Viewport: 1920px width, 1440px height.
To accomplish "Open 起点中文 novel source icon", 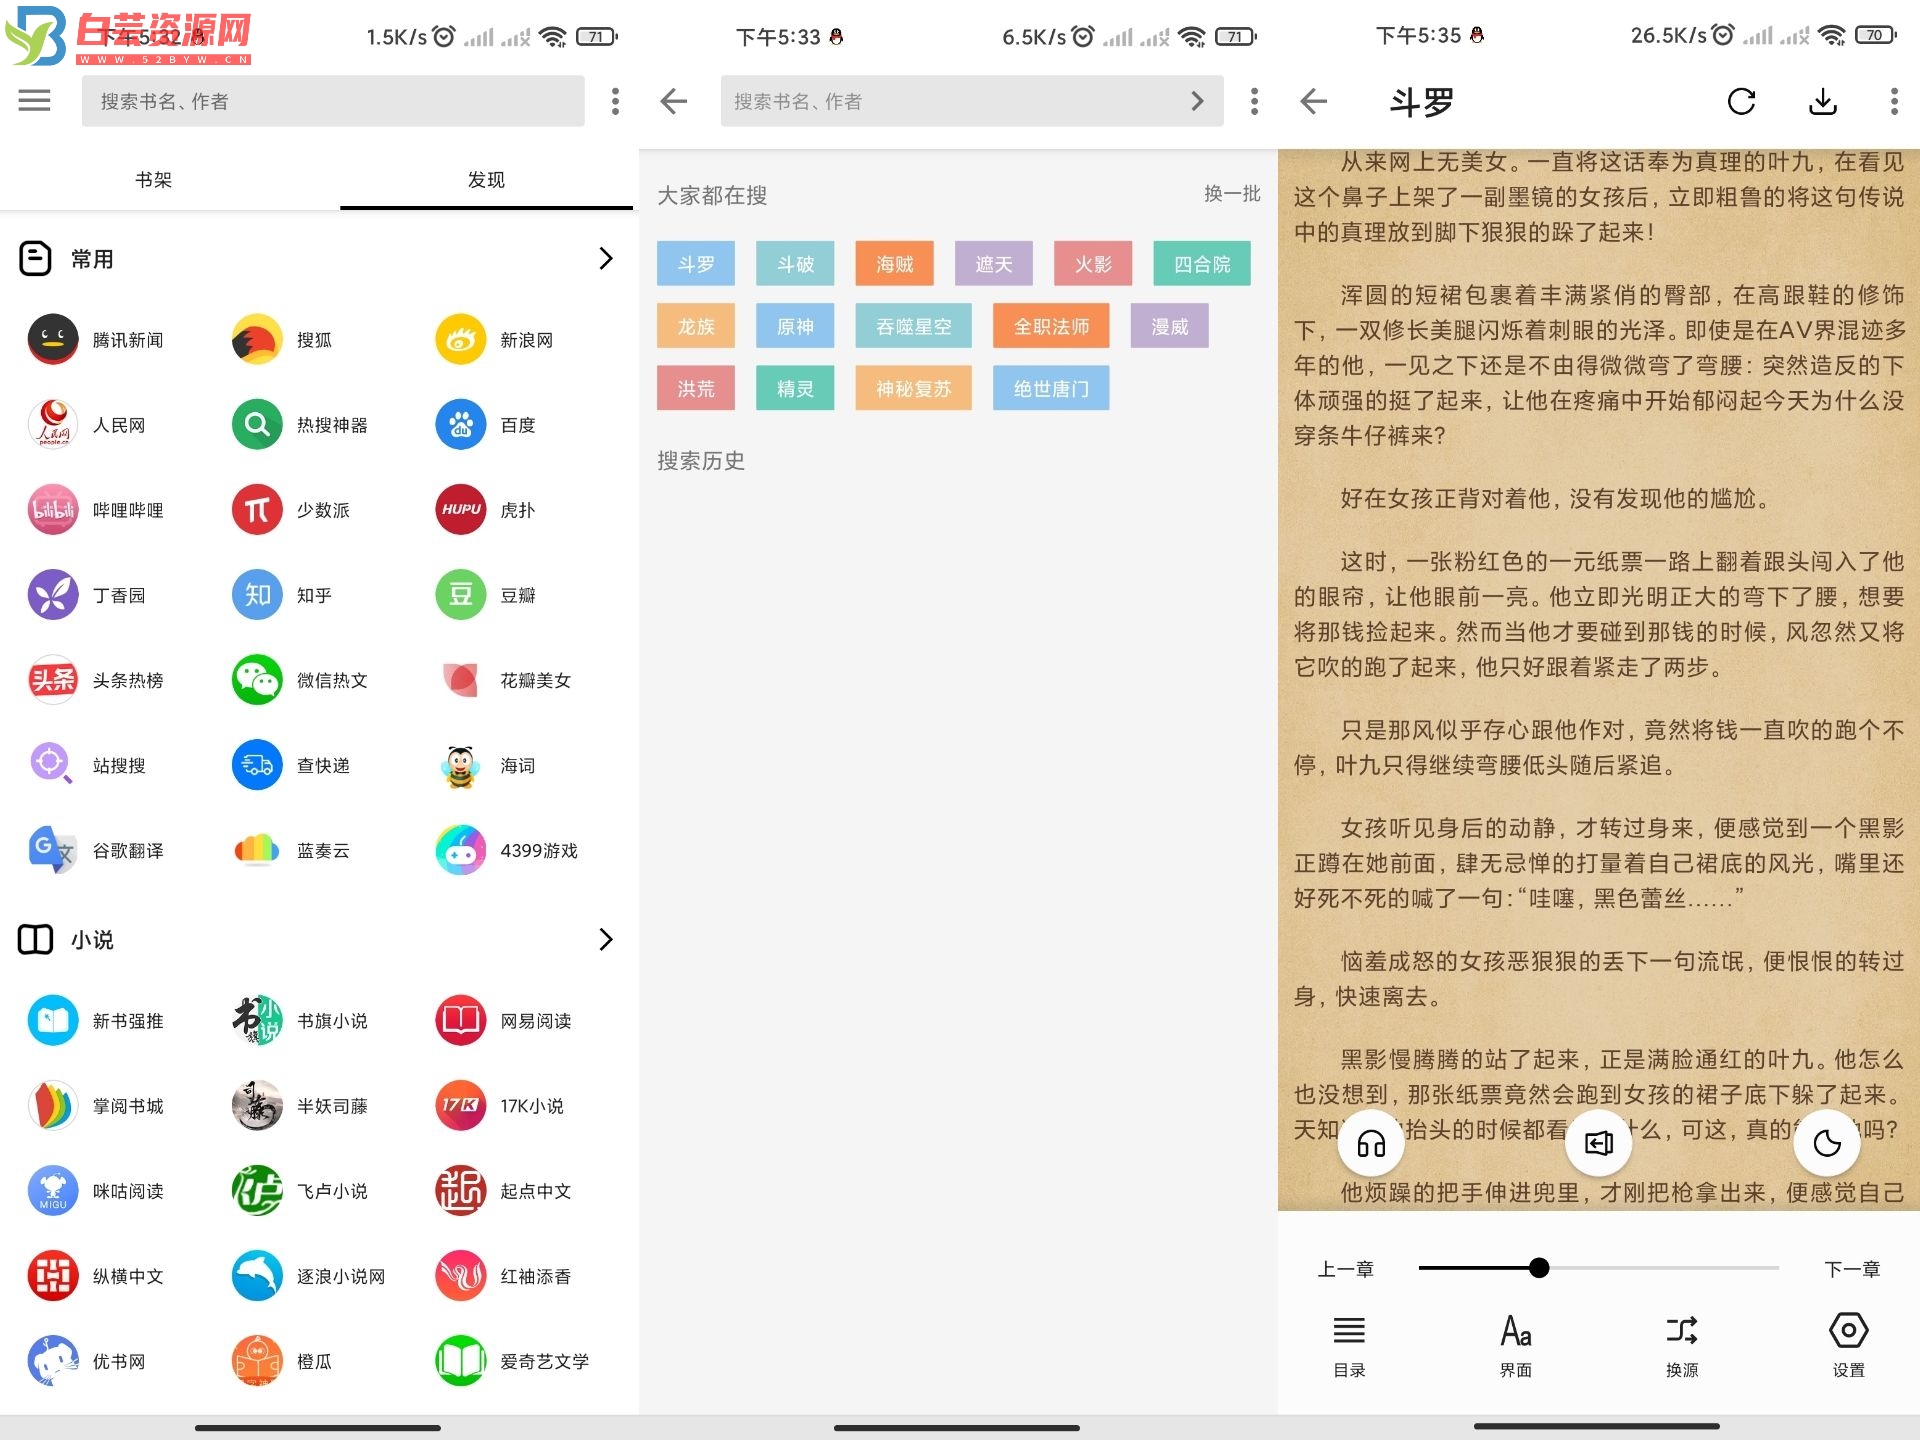I will coord(461,1191).
